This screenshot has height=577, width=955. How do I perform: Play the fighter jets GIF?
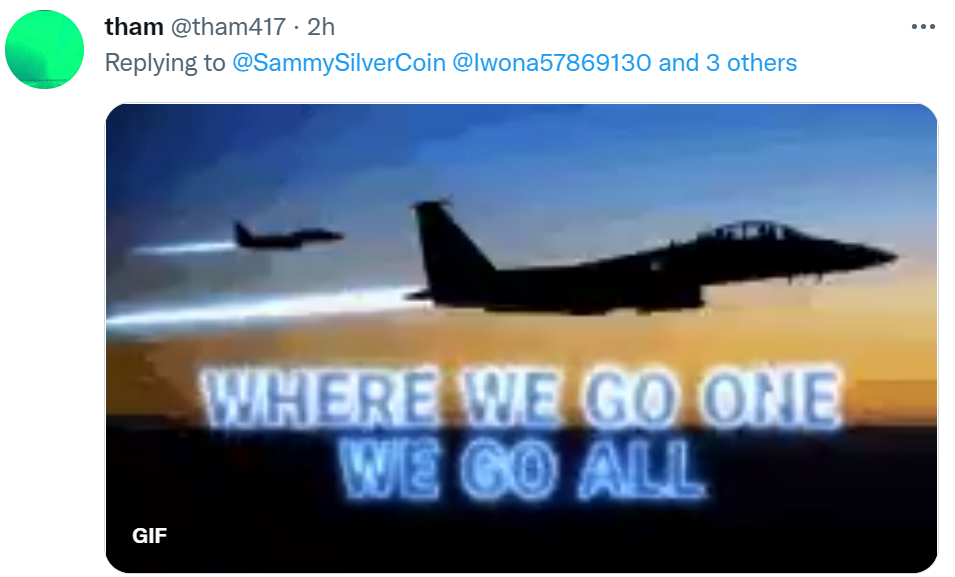[x=521, y=338]
